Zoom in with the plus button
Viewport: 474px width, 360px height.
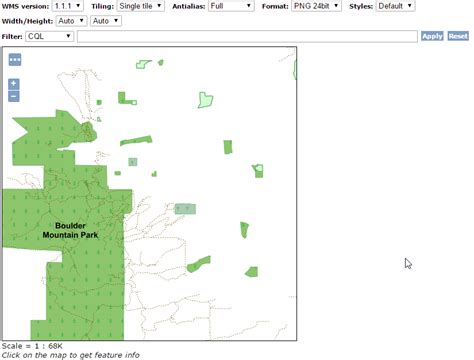point(14,84)
